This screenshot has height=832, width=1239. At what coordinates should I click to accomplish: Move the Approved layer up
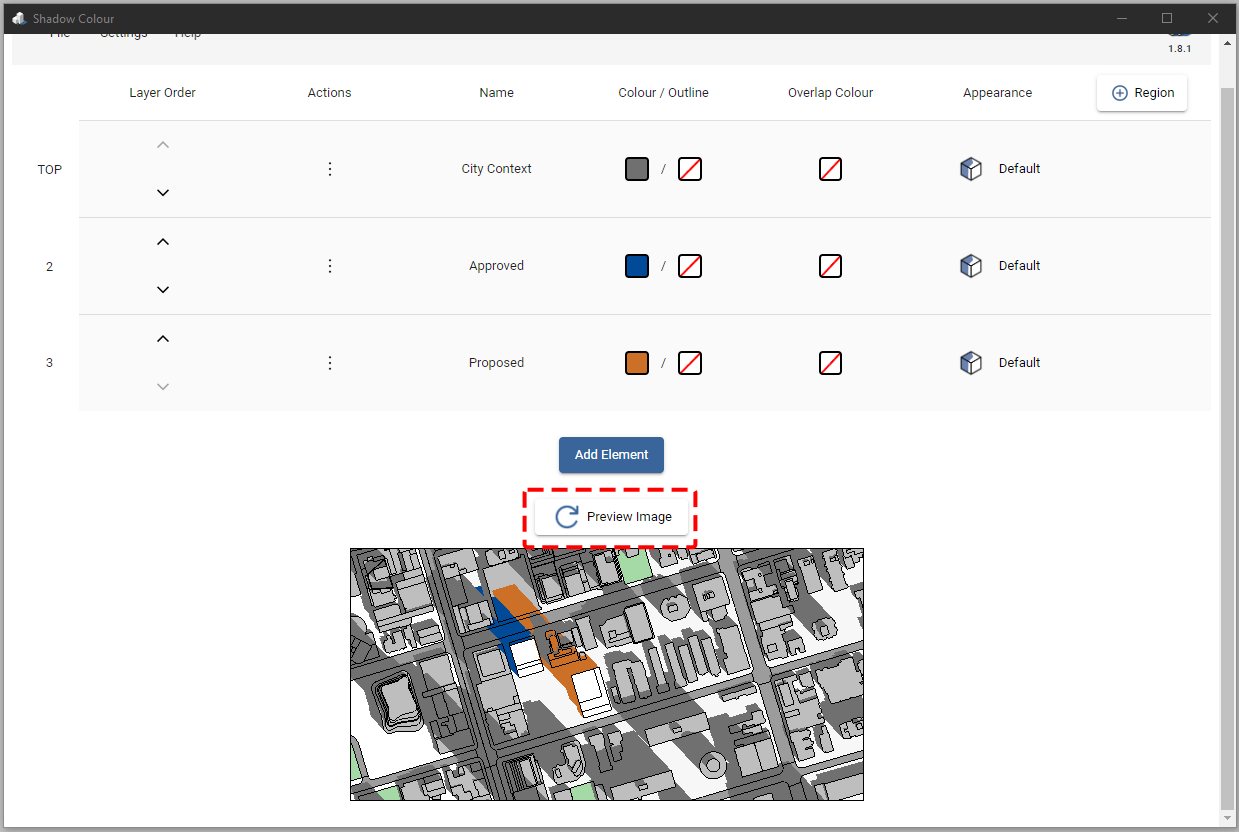(162, 241)
